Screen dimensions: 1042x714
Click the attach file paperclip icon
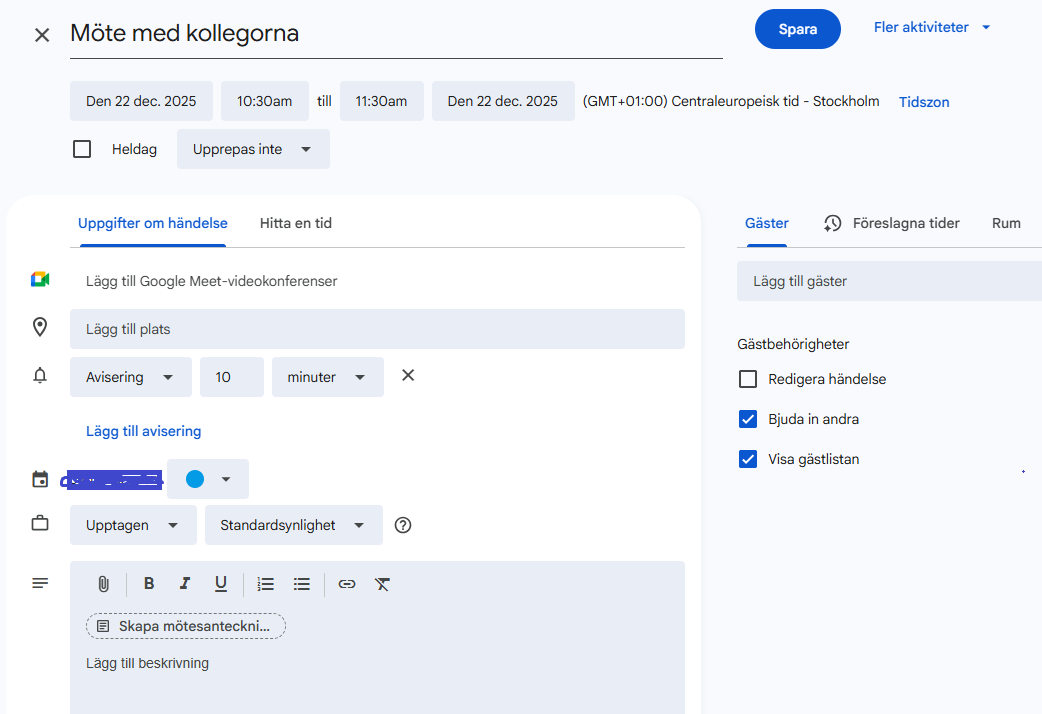103,584
